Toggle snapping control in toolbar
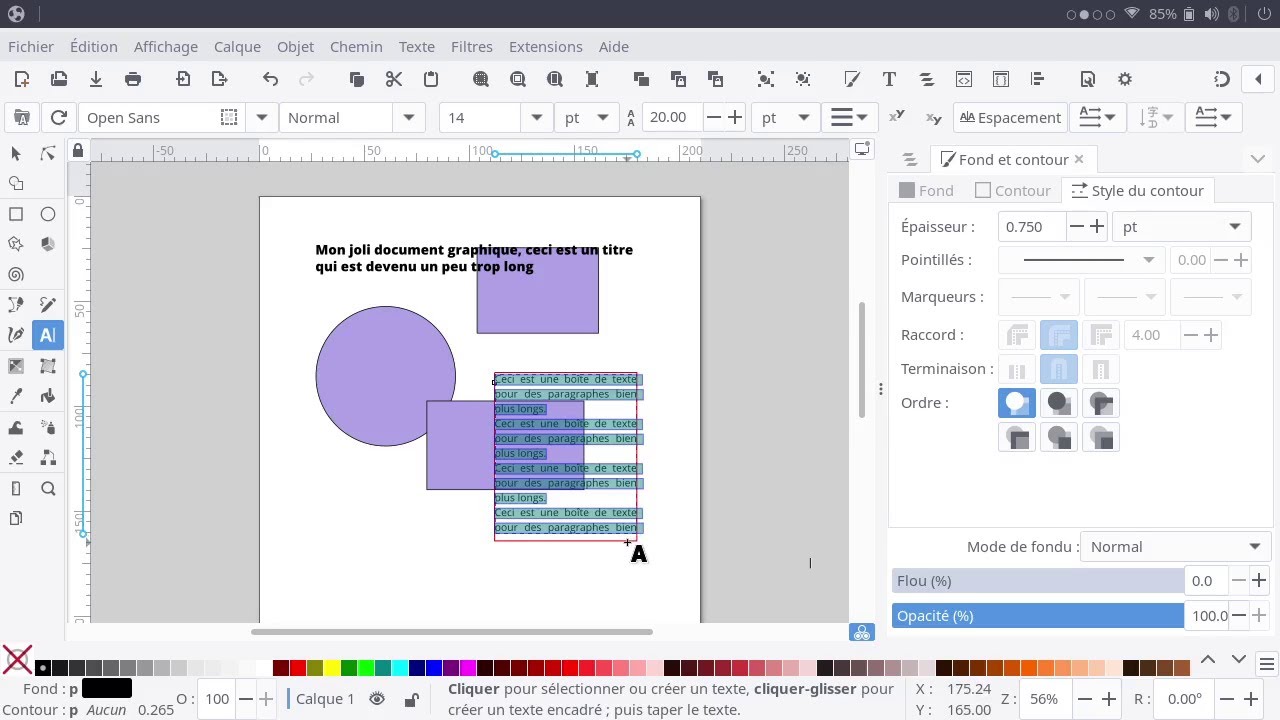The image size is (1280, 720). point(1221,79)
